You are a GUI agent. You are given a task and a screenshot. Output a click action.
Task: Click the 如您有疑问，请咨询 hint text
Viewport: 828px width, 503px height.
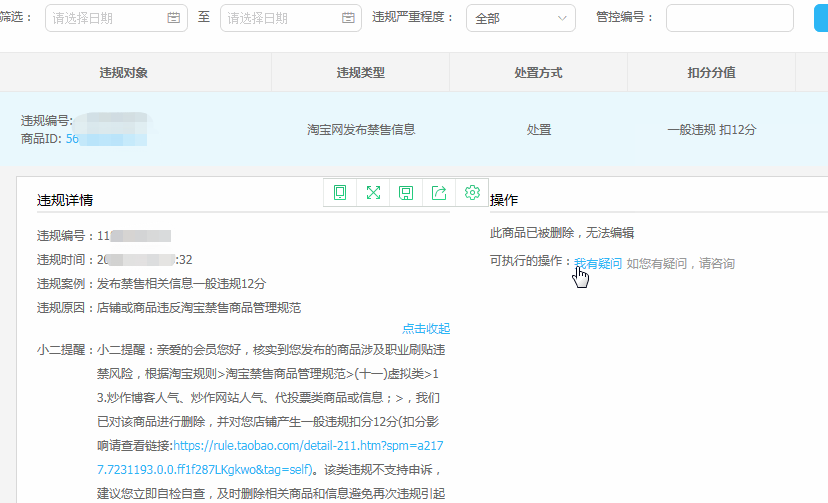[x=681, y=263]
